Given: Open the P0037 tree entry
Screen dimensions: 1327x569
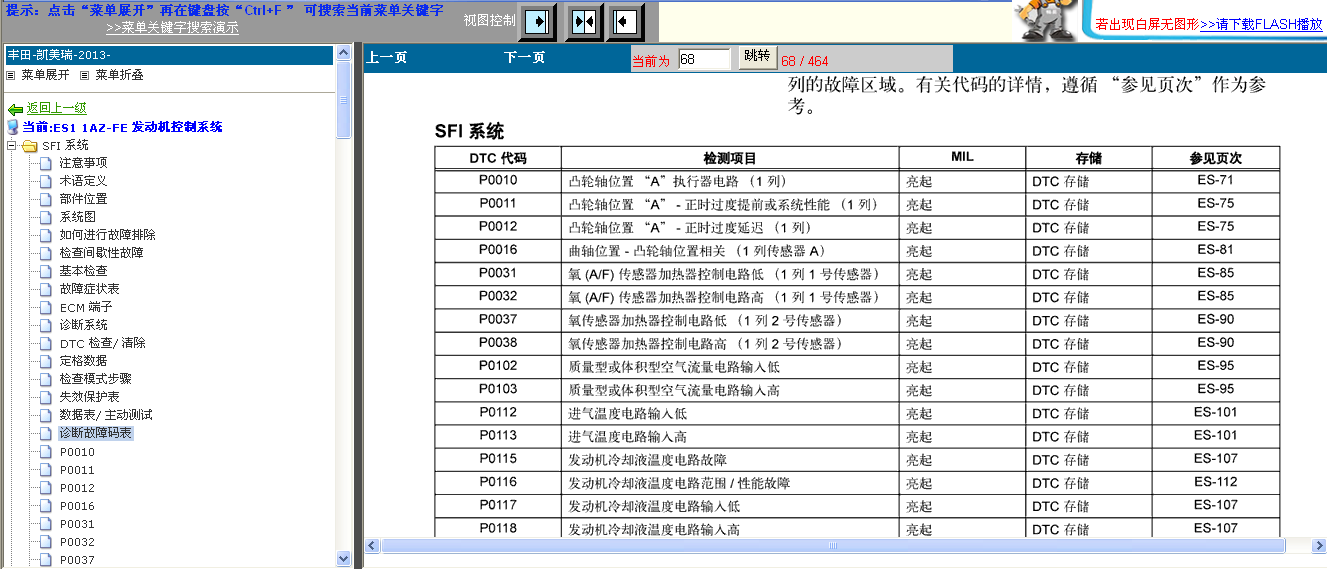Looking at the screenshot, I should 77,560.
